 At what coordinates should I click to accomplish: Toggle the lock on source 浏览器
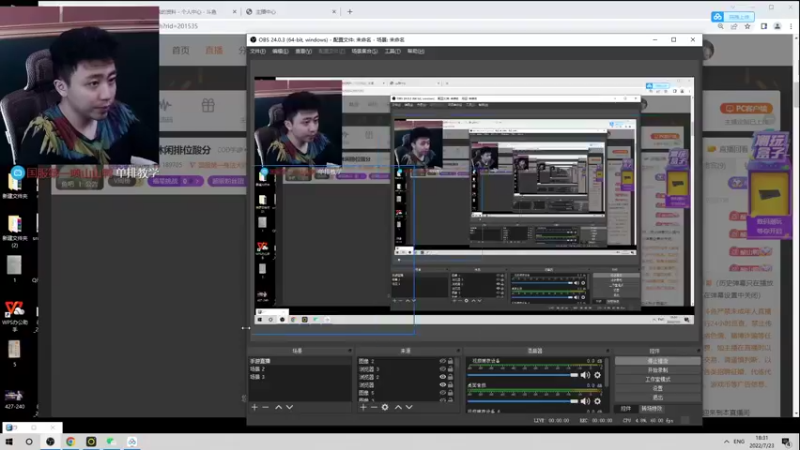(x=451, y=385)
